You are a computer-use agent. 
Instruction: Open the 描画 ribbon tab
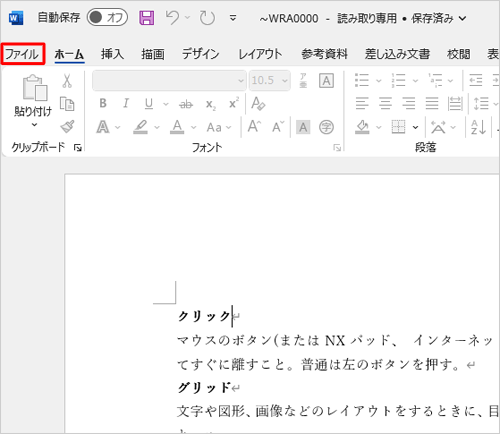point(153,54)
